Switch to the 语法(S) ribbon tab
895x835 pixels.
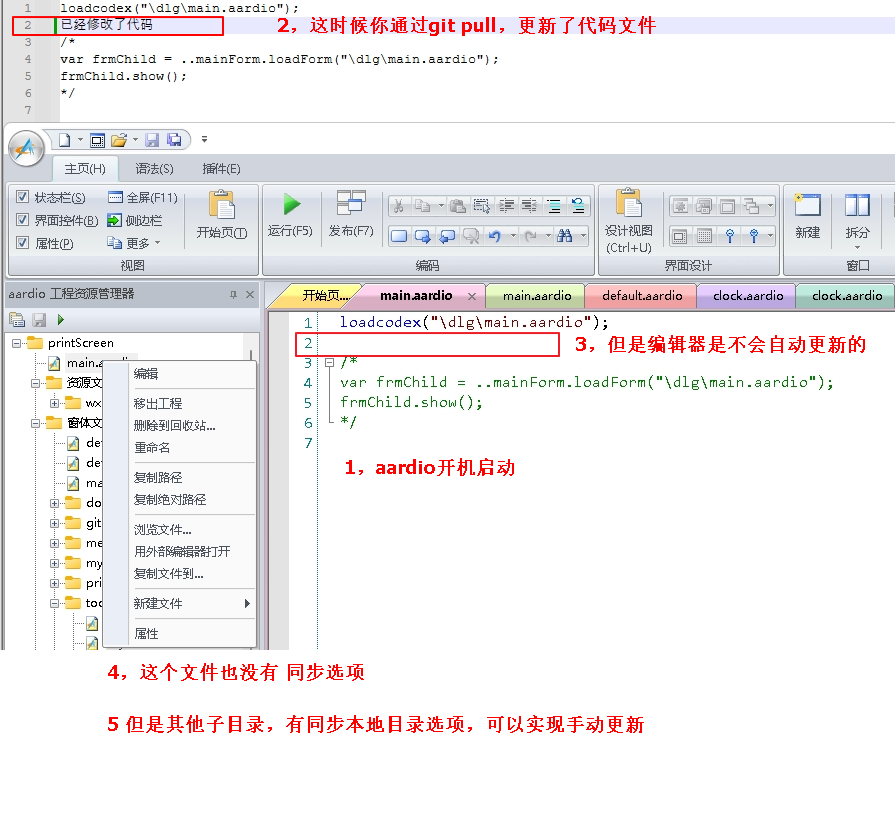[x=154, y=169]
